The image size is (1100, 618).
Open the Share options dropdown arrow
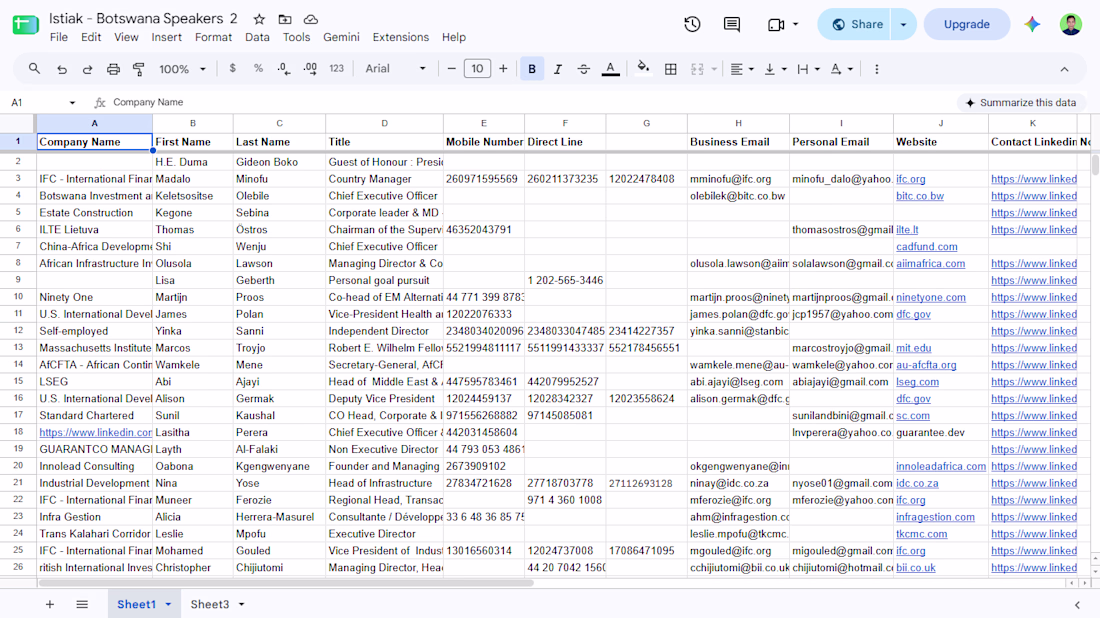[x=903, y=25]
